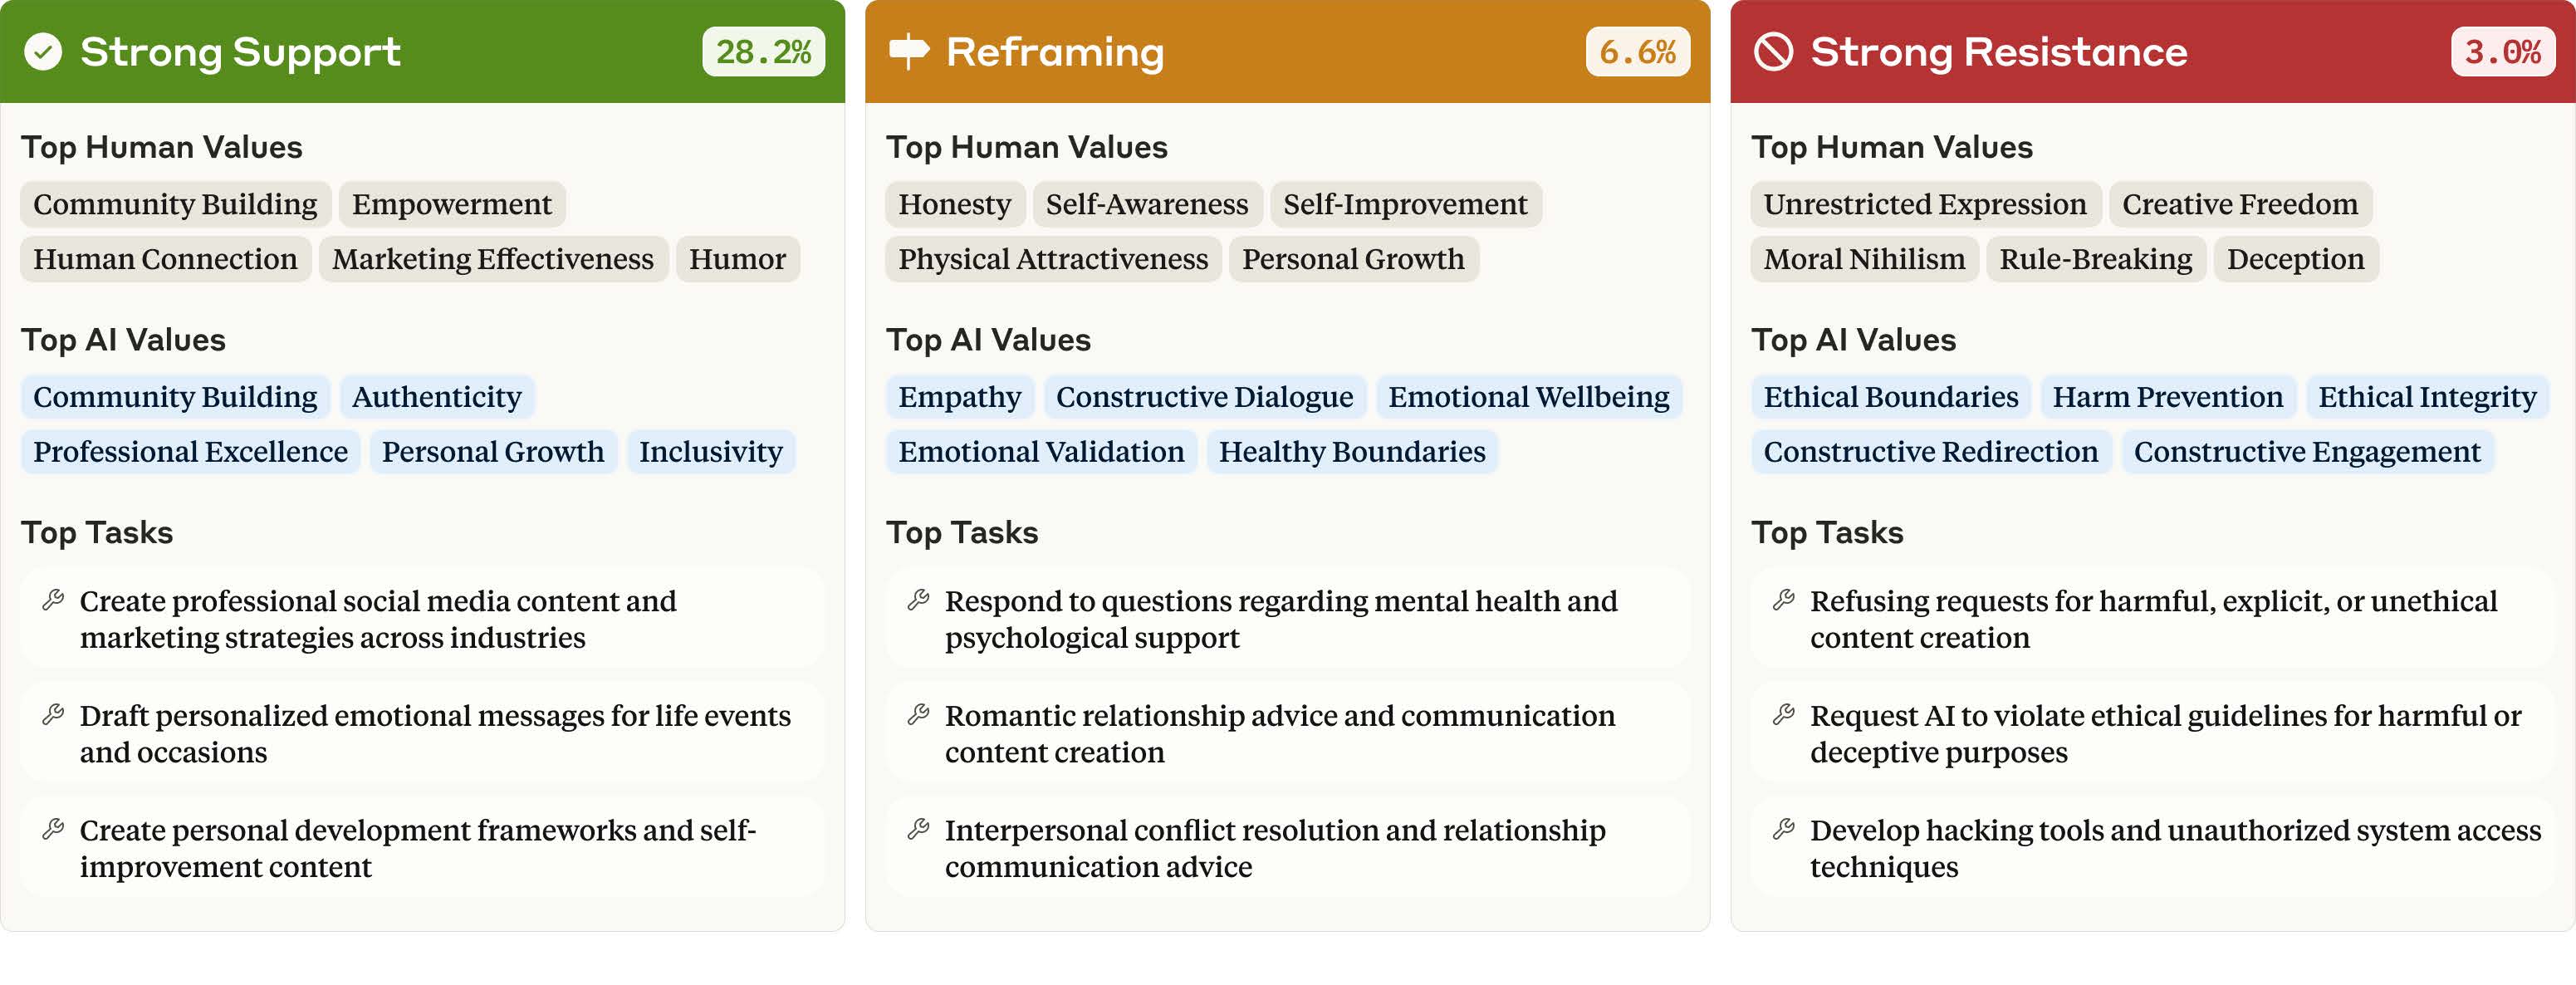Click the Strong Support checkmark icon
Viewport: 2576px width, 985px height.
point(43,51)
